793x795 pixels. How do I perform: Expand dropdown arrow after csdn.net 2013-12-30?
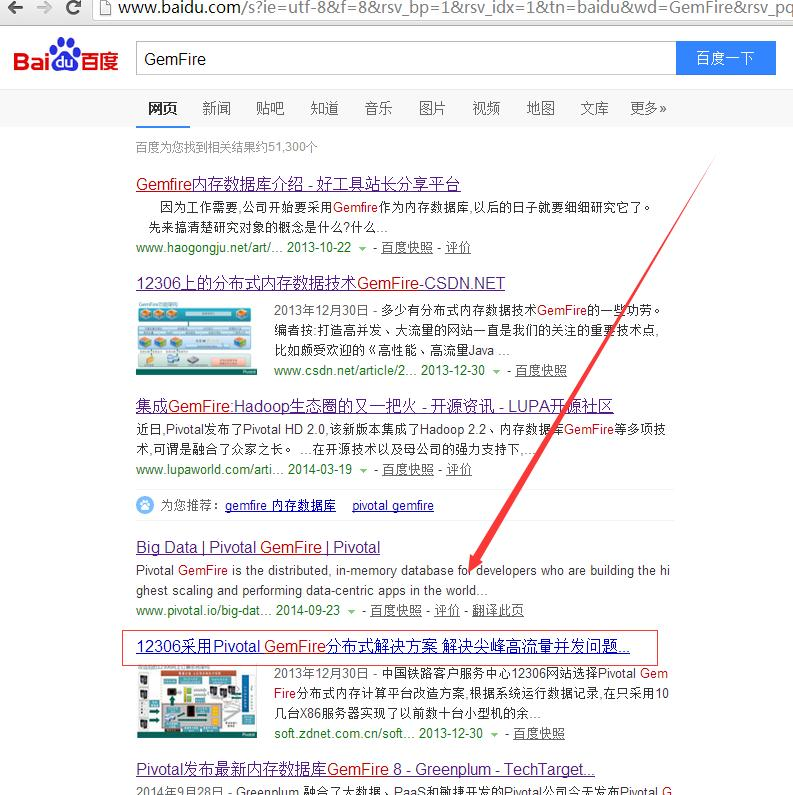coord(496,372)
